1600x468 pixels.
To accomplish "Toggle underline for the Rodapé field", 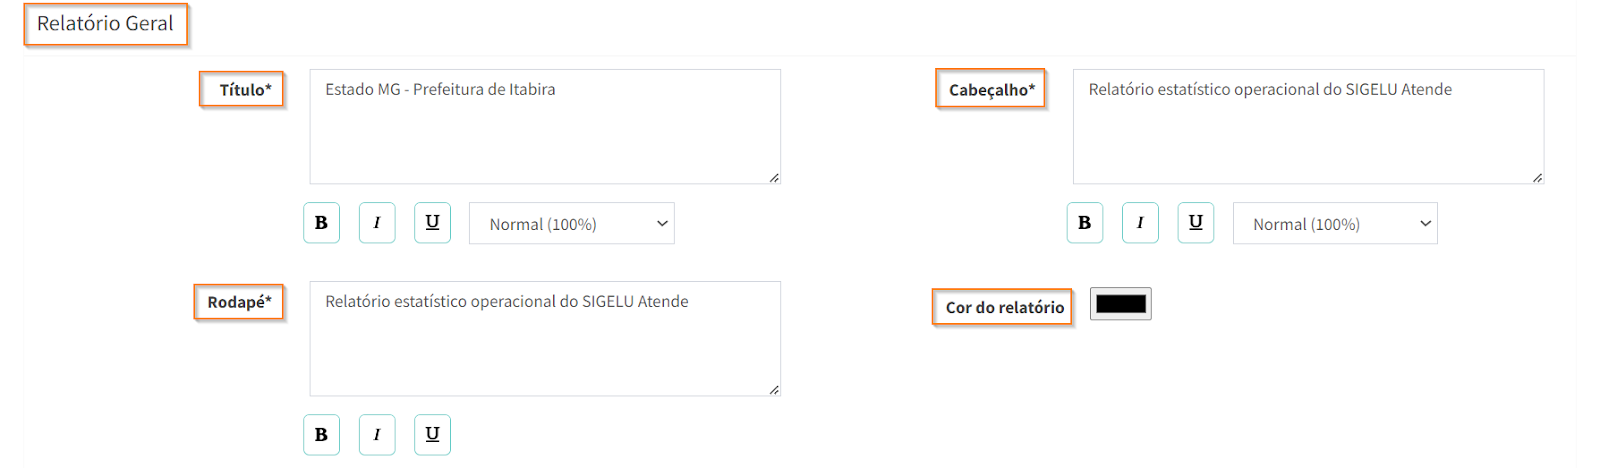I will tap(432, 435).
